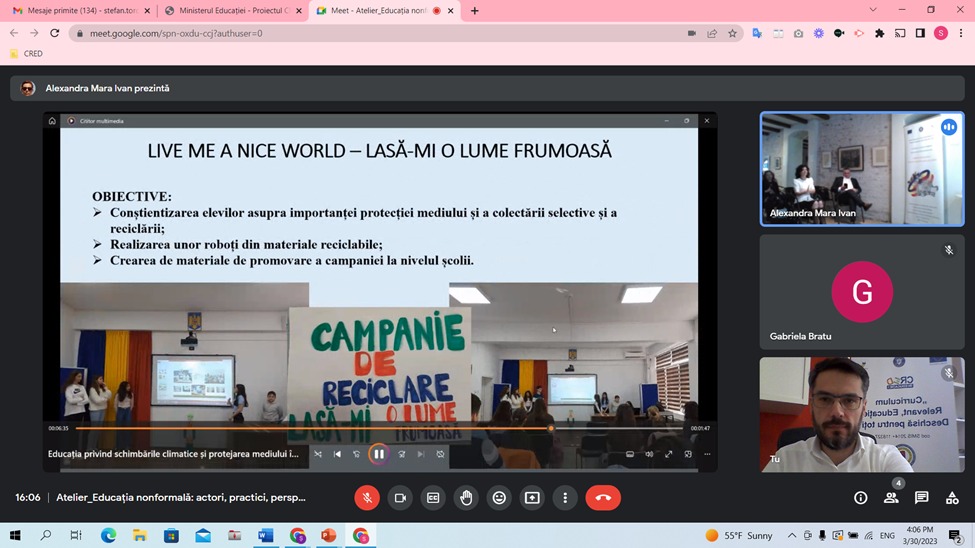This screenshot has width=975, height=548.
Task: Open Meet's more options menu
Action: tap(565, 498)
